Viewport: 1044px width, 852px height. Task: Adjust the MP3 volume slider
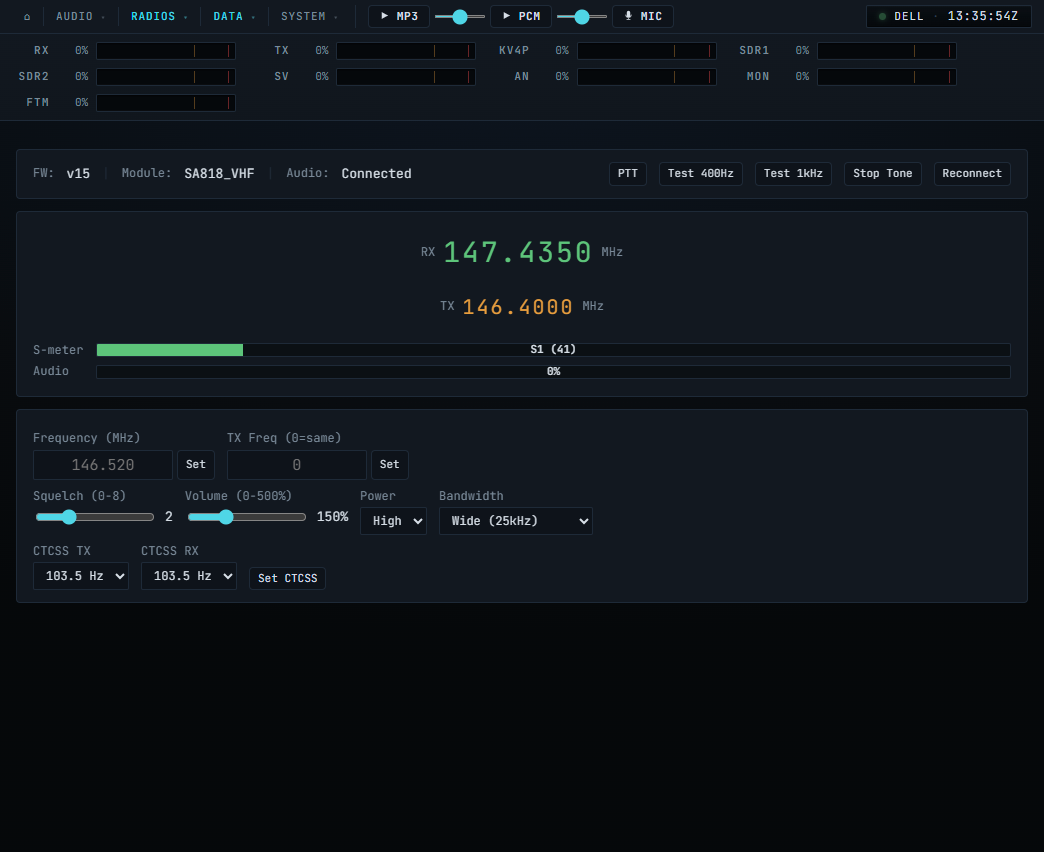point(459,17)
